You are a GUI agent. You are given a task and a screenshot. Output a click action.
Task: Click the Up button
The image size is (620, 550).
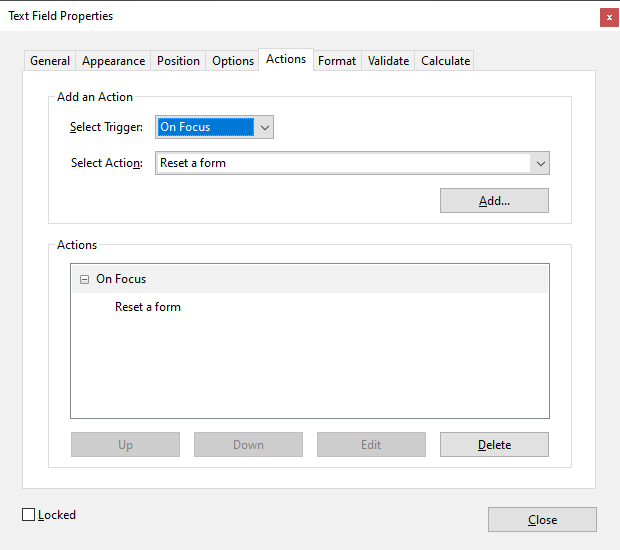pos(125,444)
